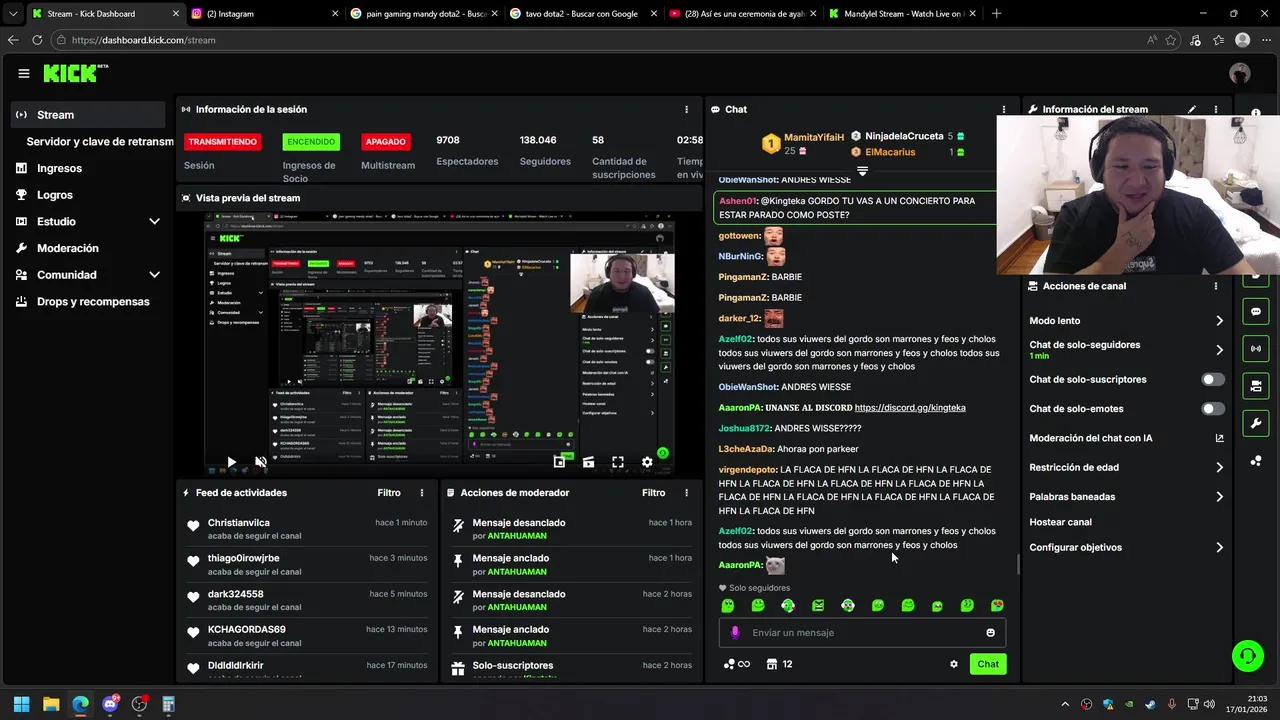The image size is (1280, 720).
Task: Open the hamburger menu beside Kick logo
Action: (x=24, y=73)
